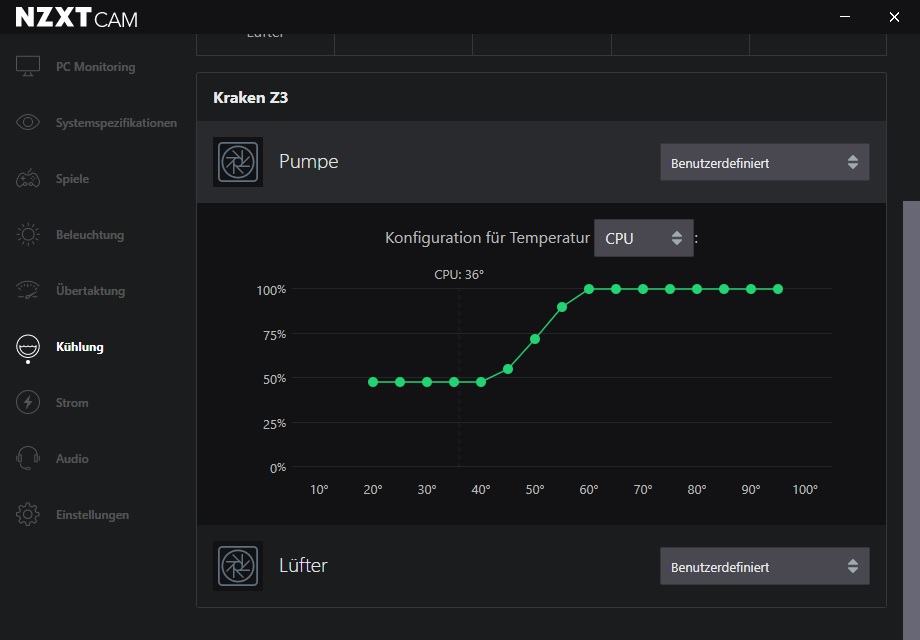
Task: Click the 25% axis label
Action: point(274,424)
